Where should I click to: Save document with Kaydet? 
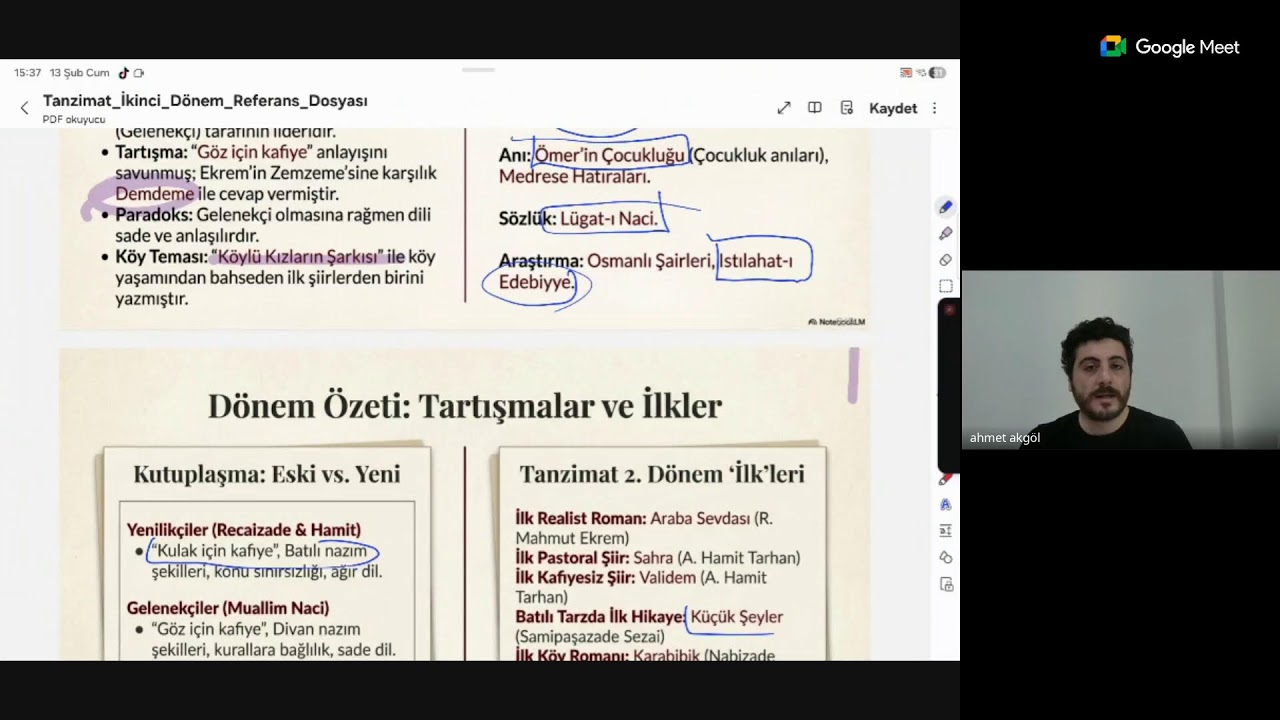(893, 108)
